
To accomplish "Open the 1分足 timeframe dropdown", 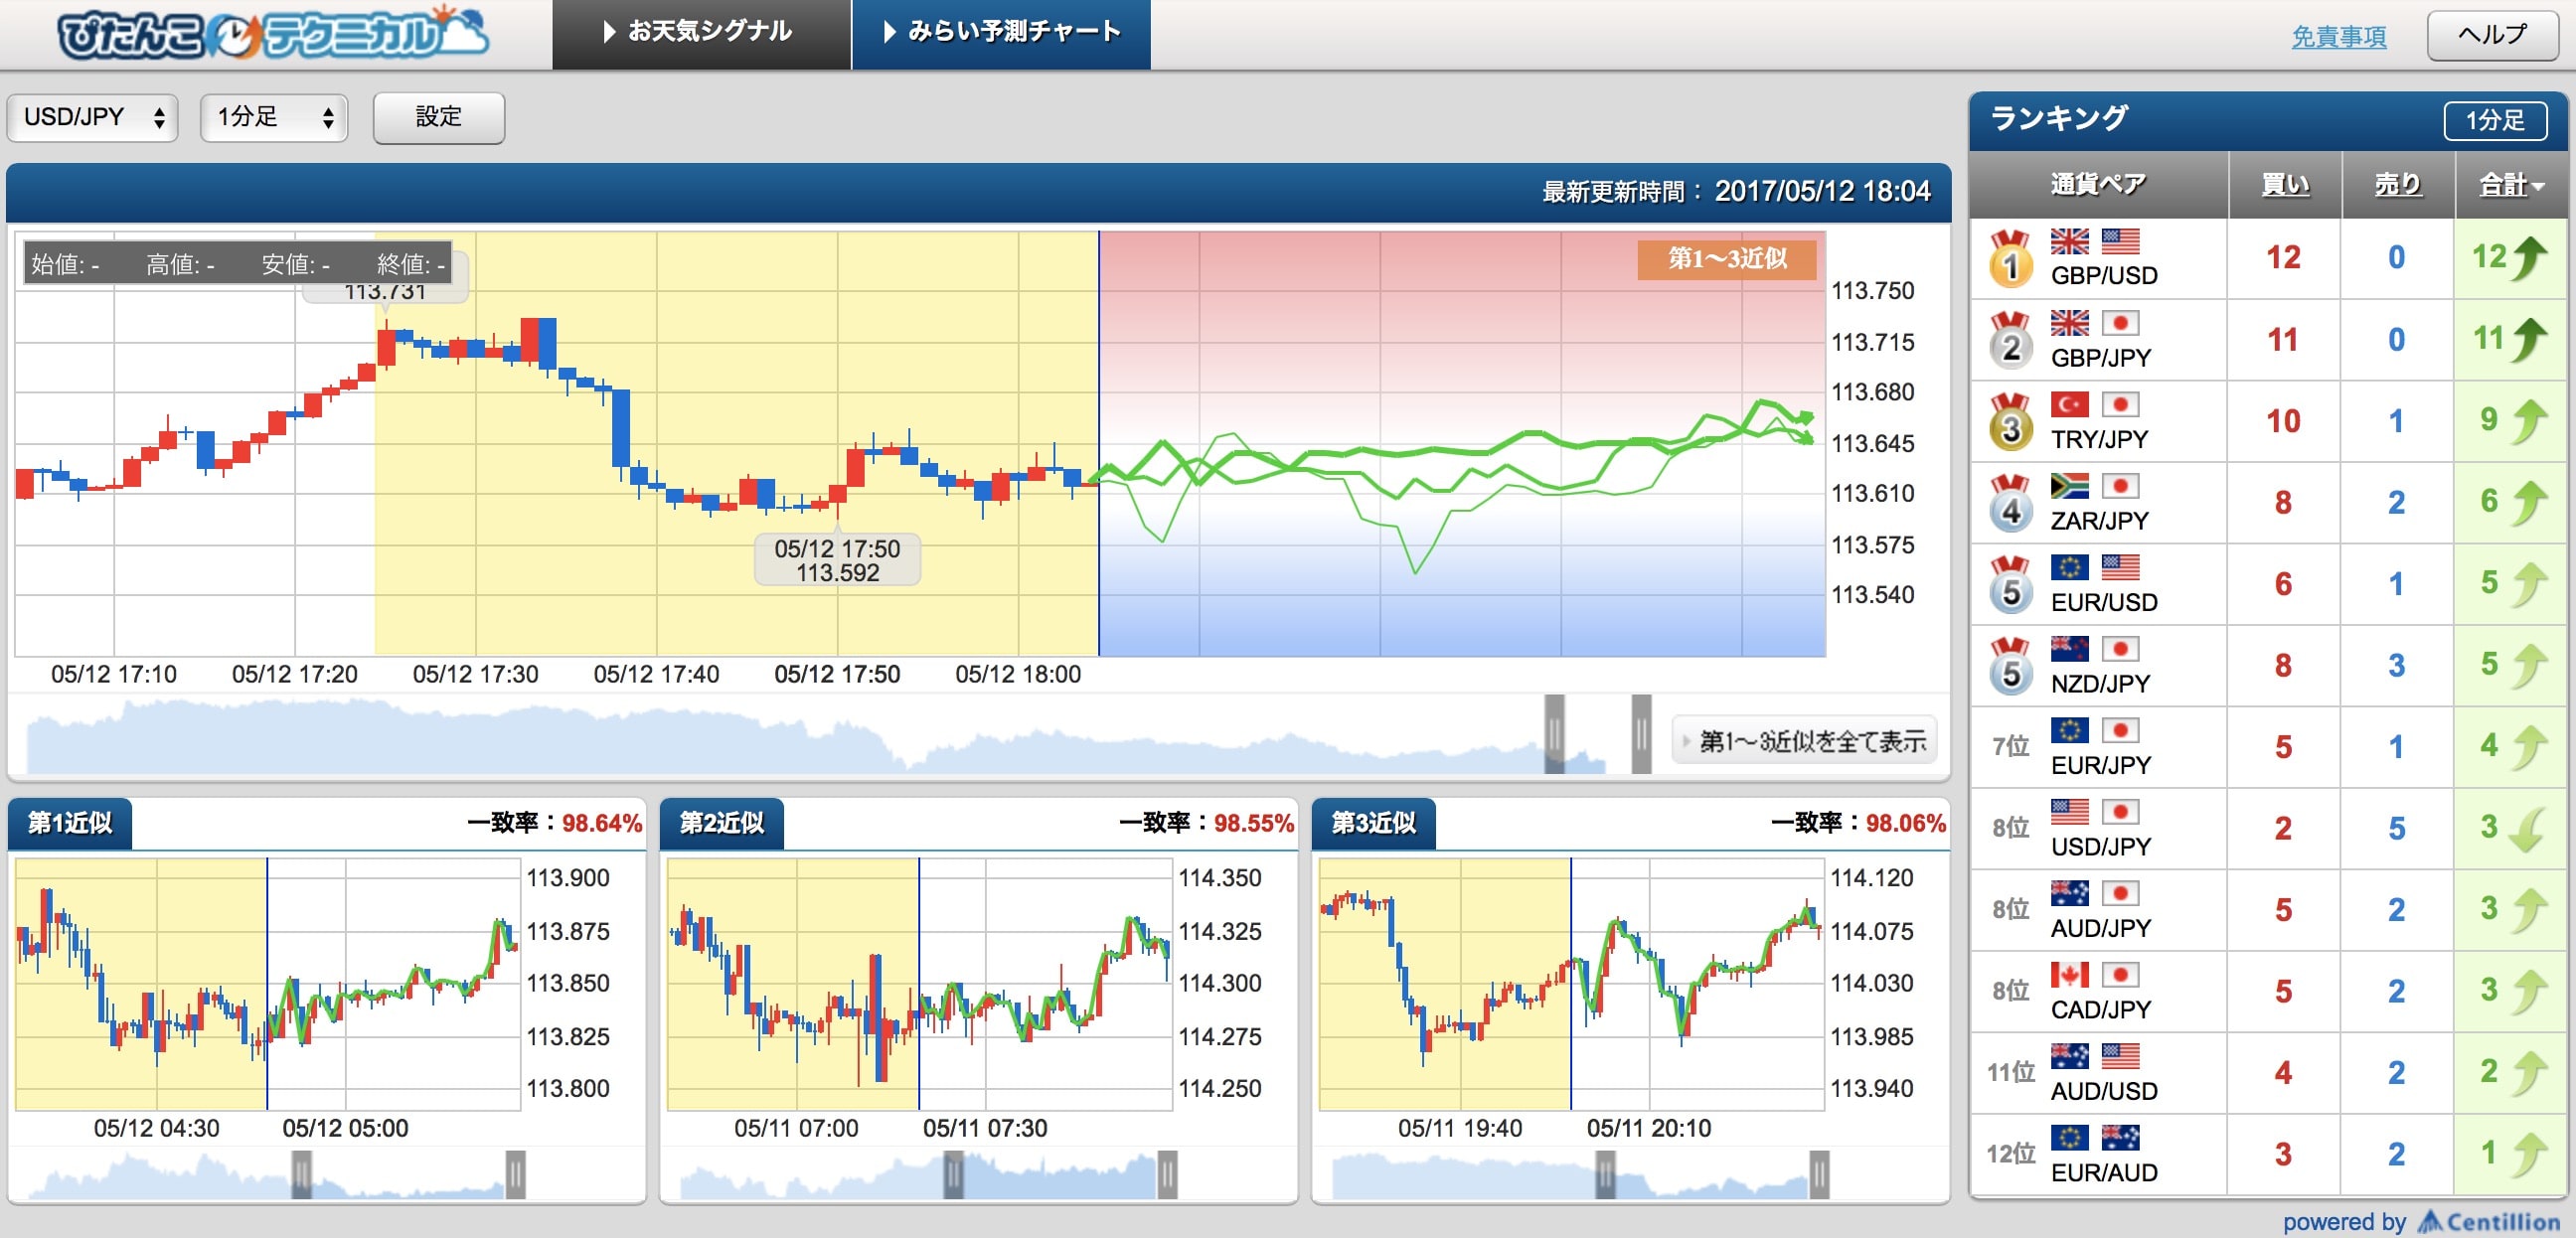I will pos(274,118).
